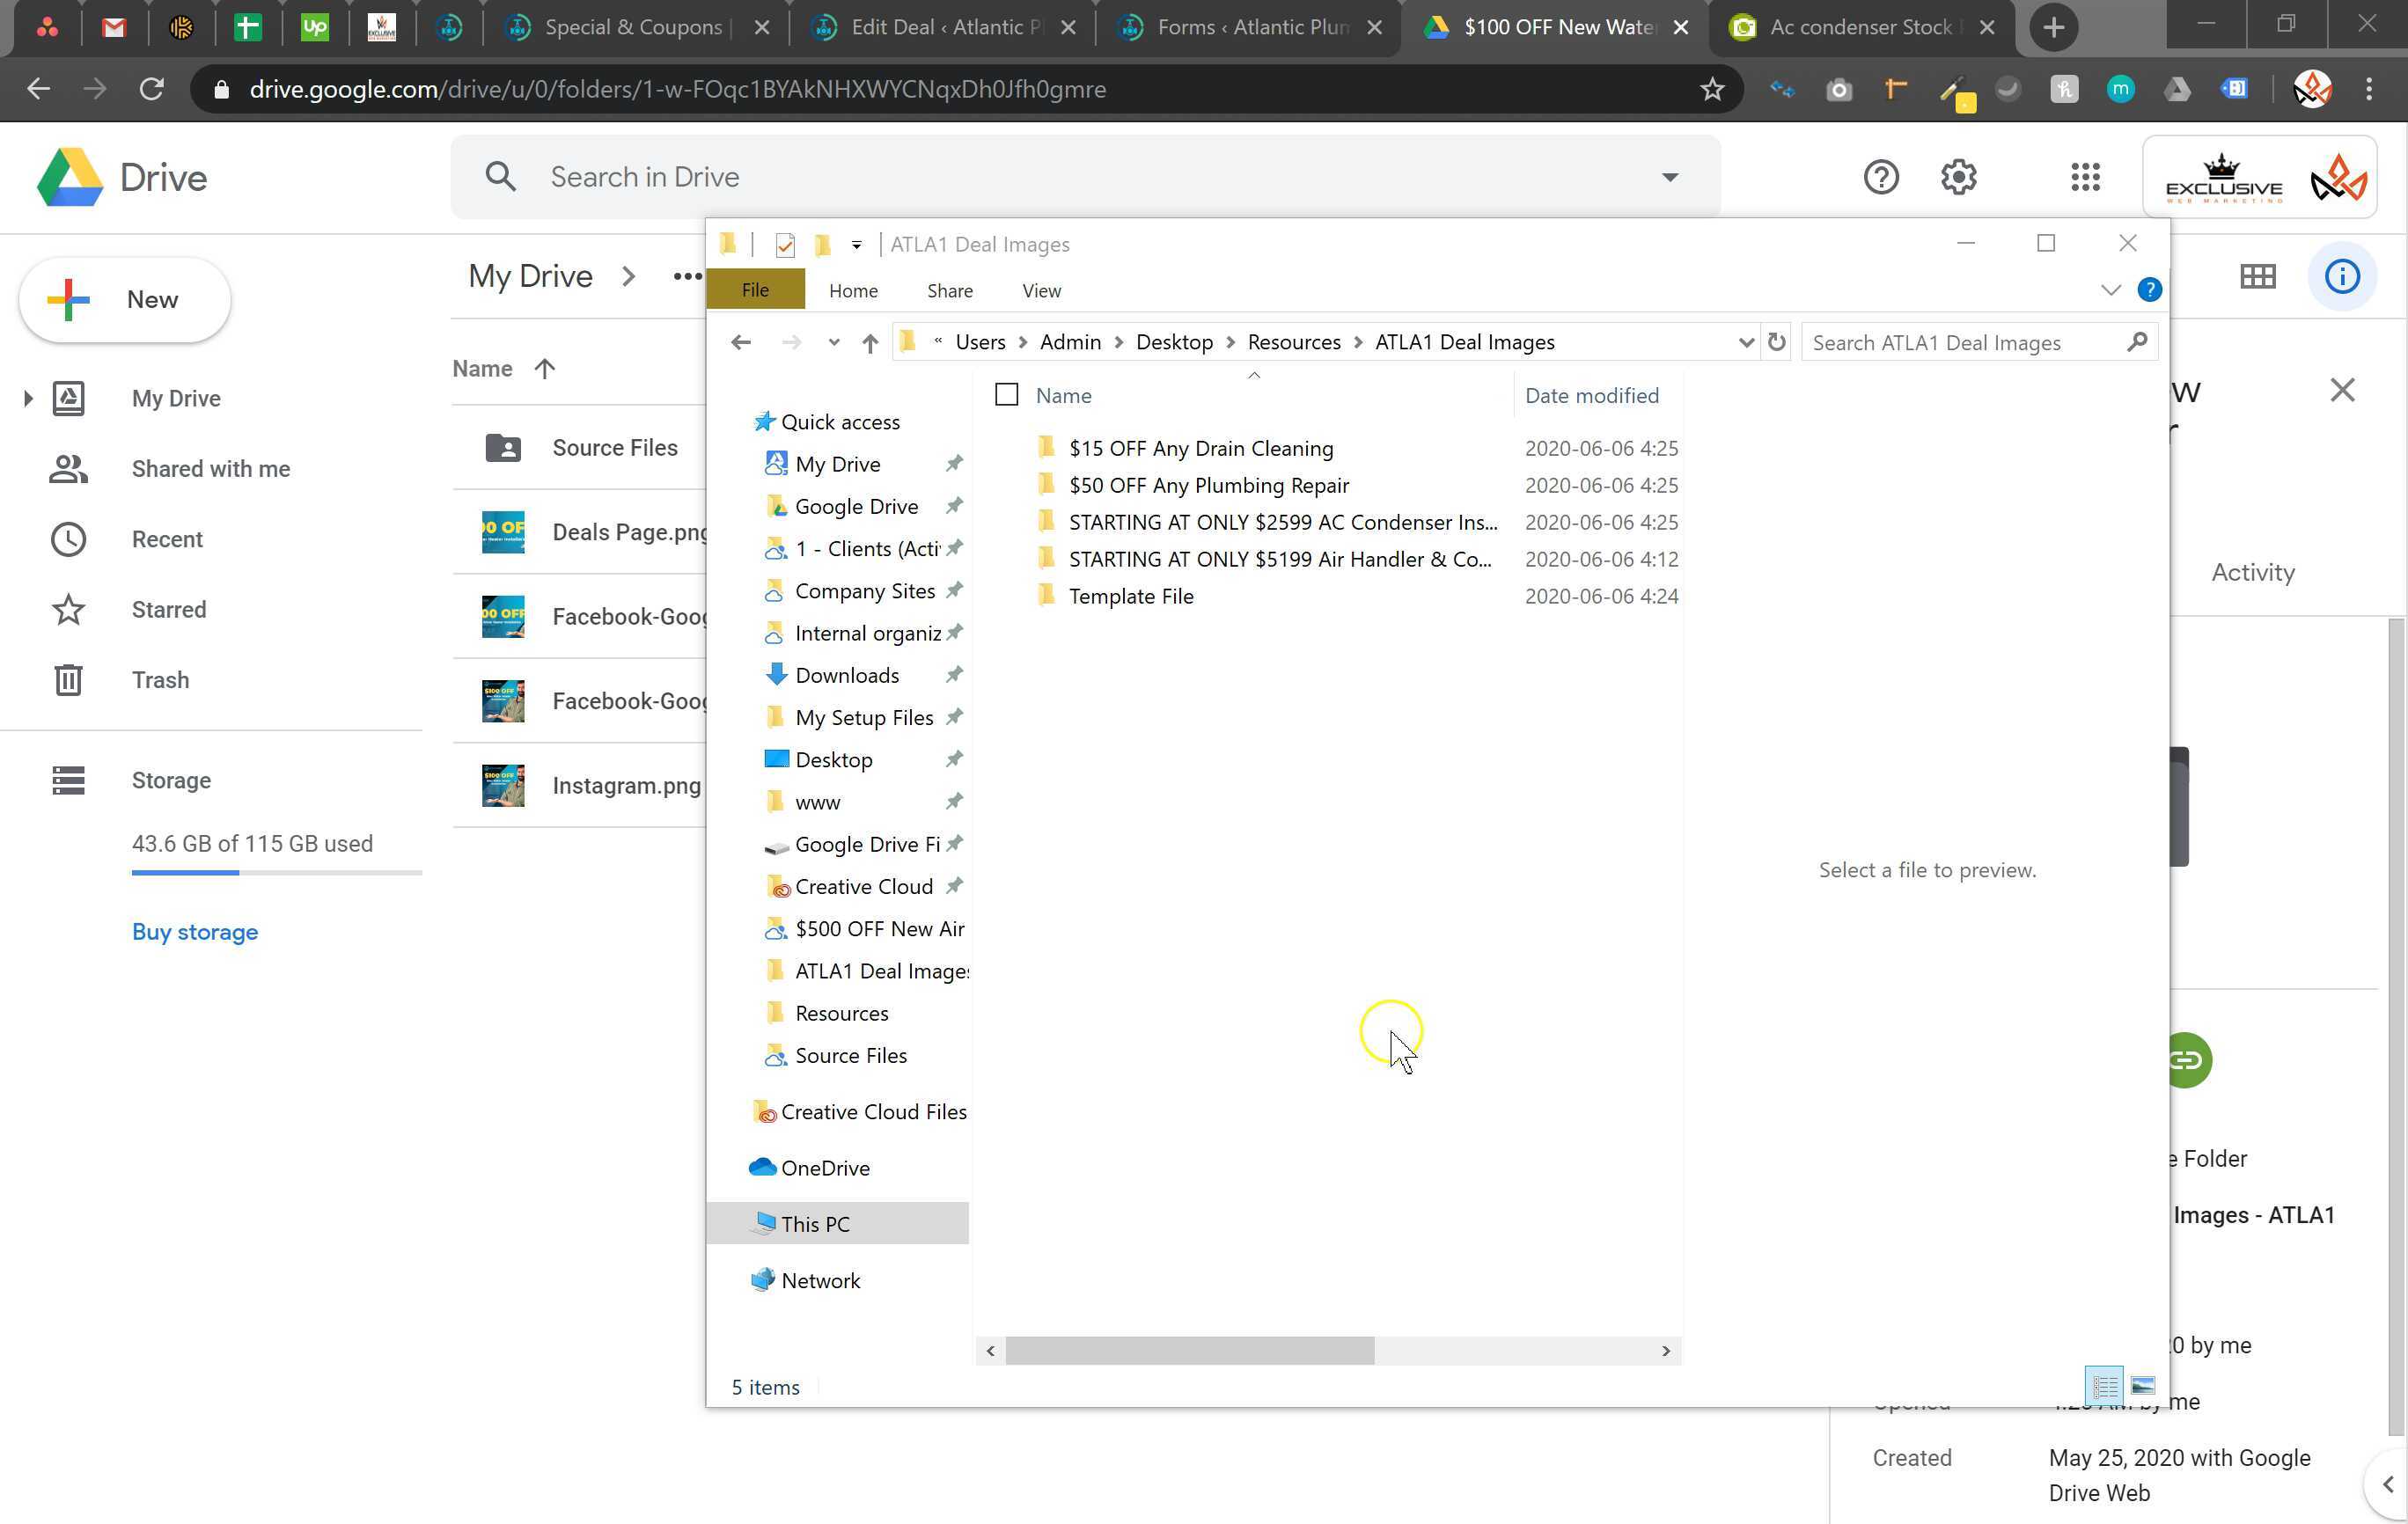Click the Explorer refresh button

(1776, 342)
